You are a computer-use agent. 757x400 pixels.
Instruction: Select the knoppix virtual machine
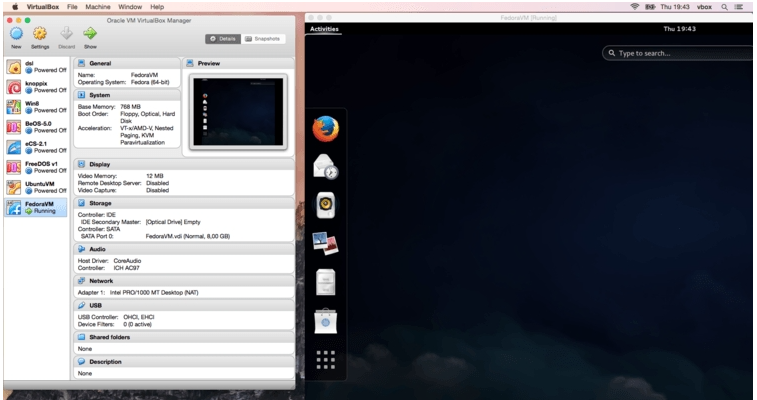click(x=37, y=87)
